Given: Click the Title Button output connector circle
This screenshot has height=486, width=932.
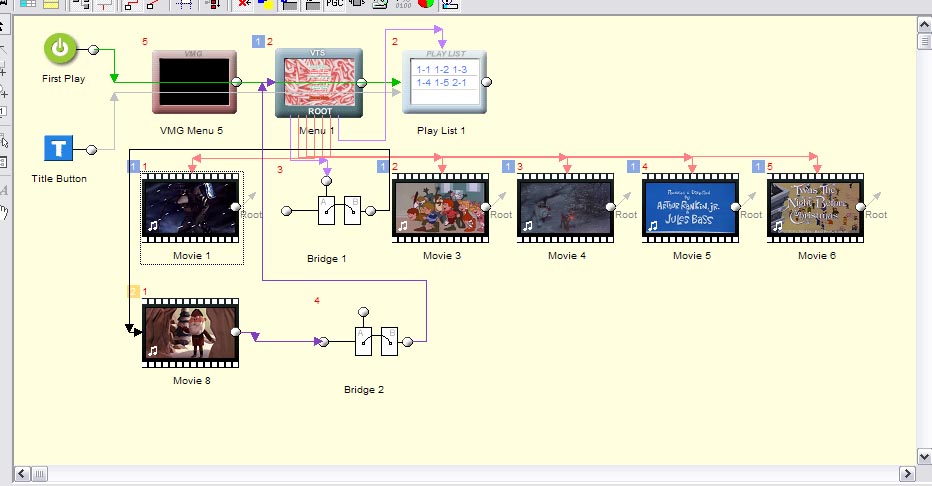Looking at the screenshot, I should pyautogui.click(x=92, y=150).
